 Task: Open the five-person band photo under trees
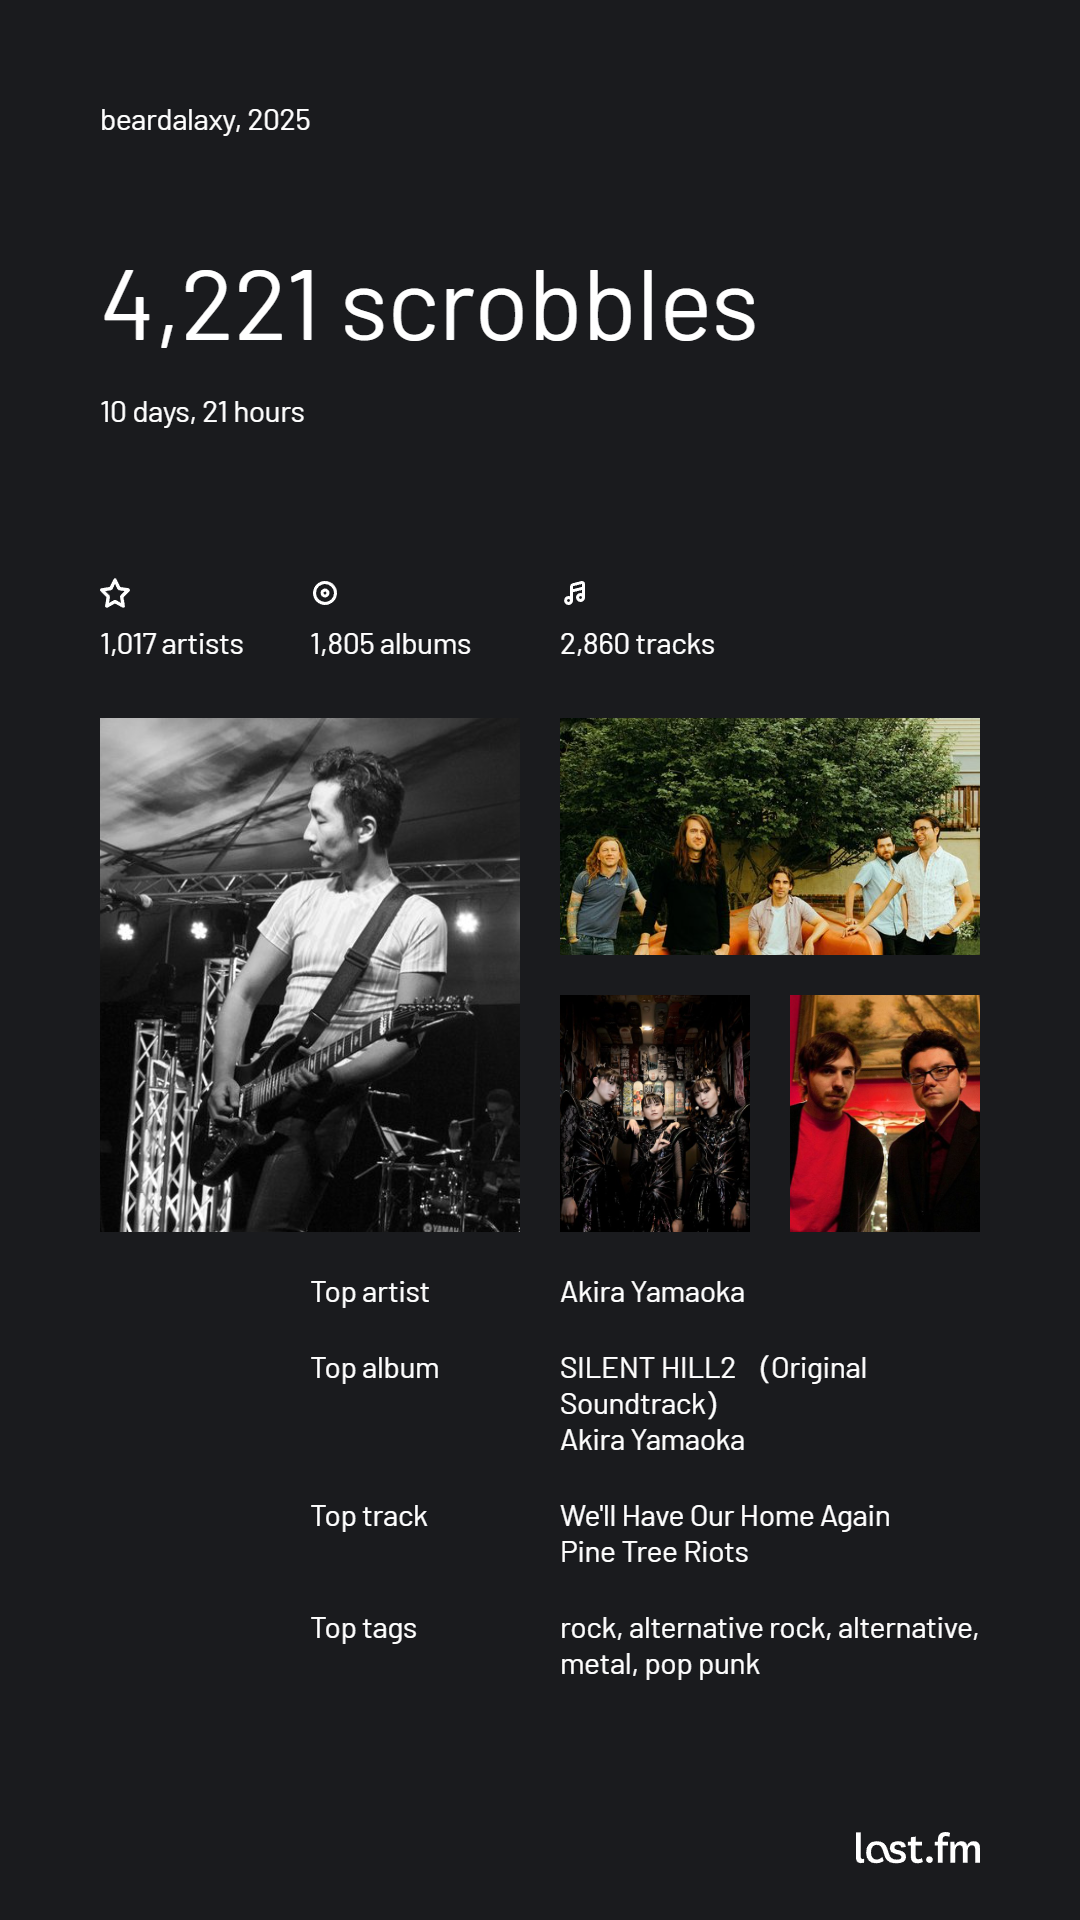click(x=770, y=836)
